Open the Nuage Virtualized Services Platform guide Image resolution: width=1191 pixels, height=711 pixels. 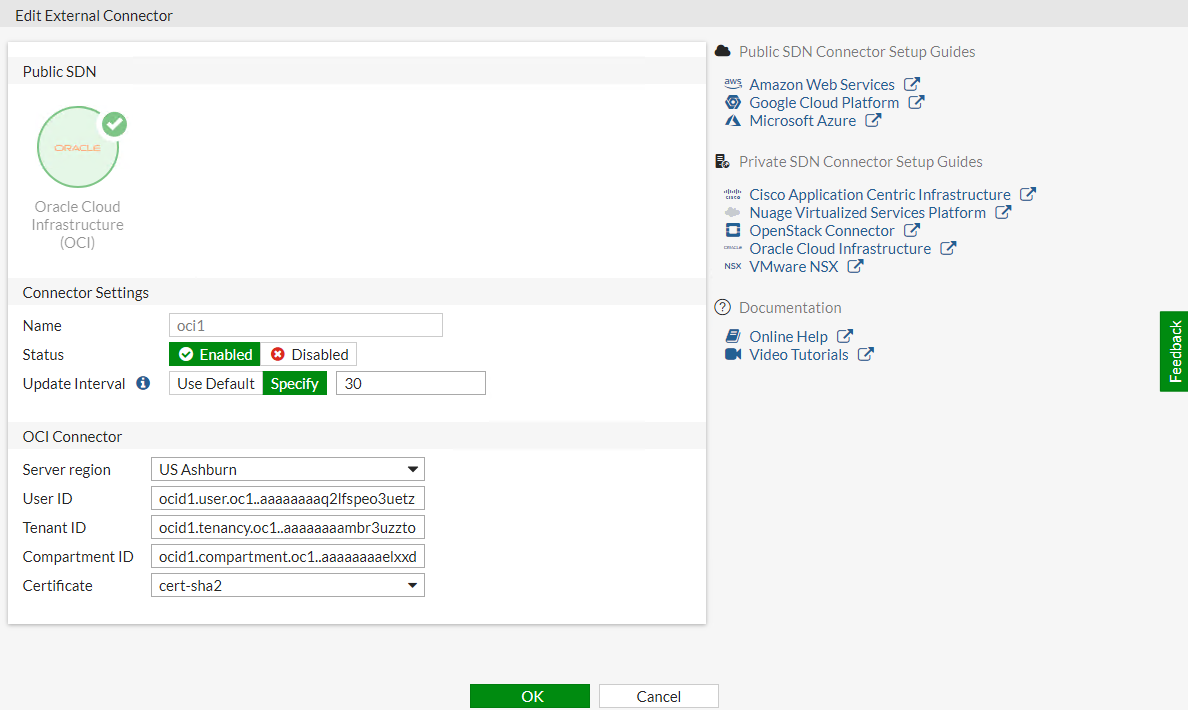click(x=867, y=212)
